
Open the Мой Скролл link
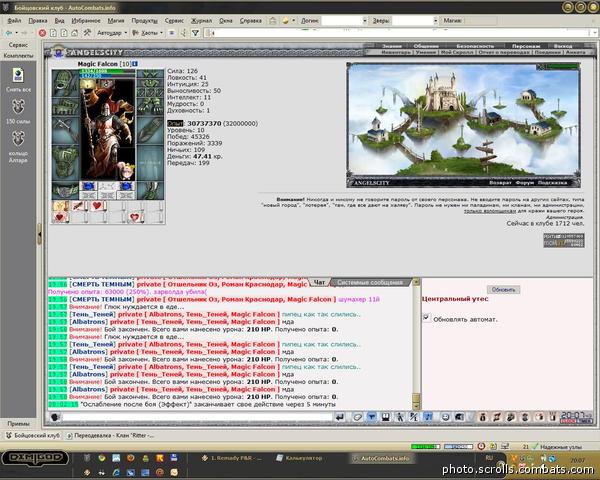click(x=457, y=52)
